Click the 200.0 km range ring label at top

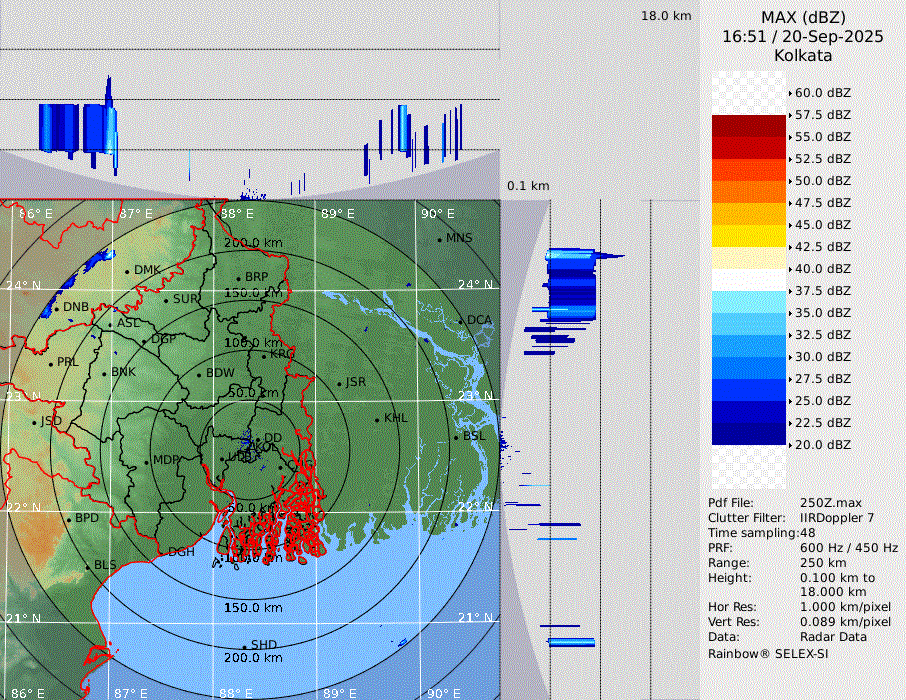pyautogui.click(x=253, y=243)
